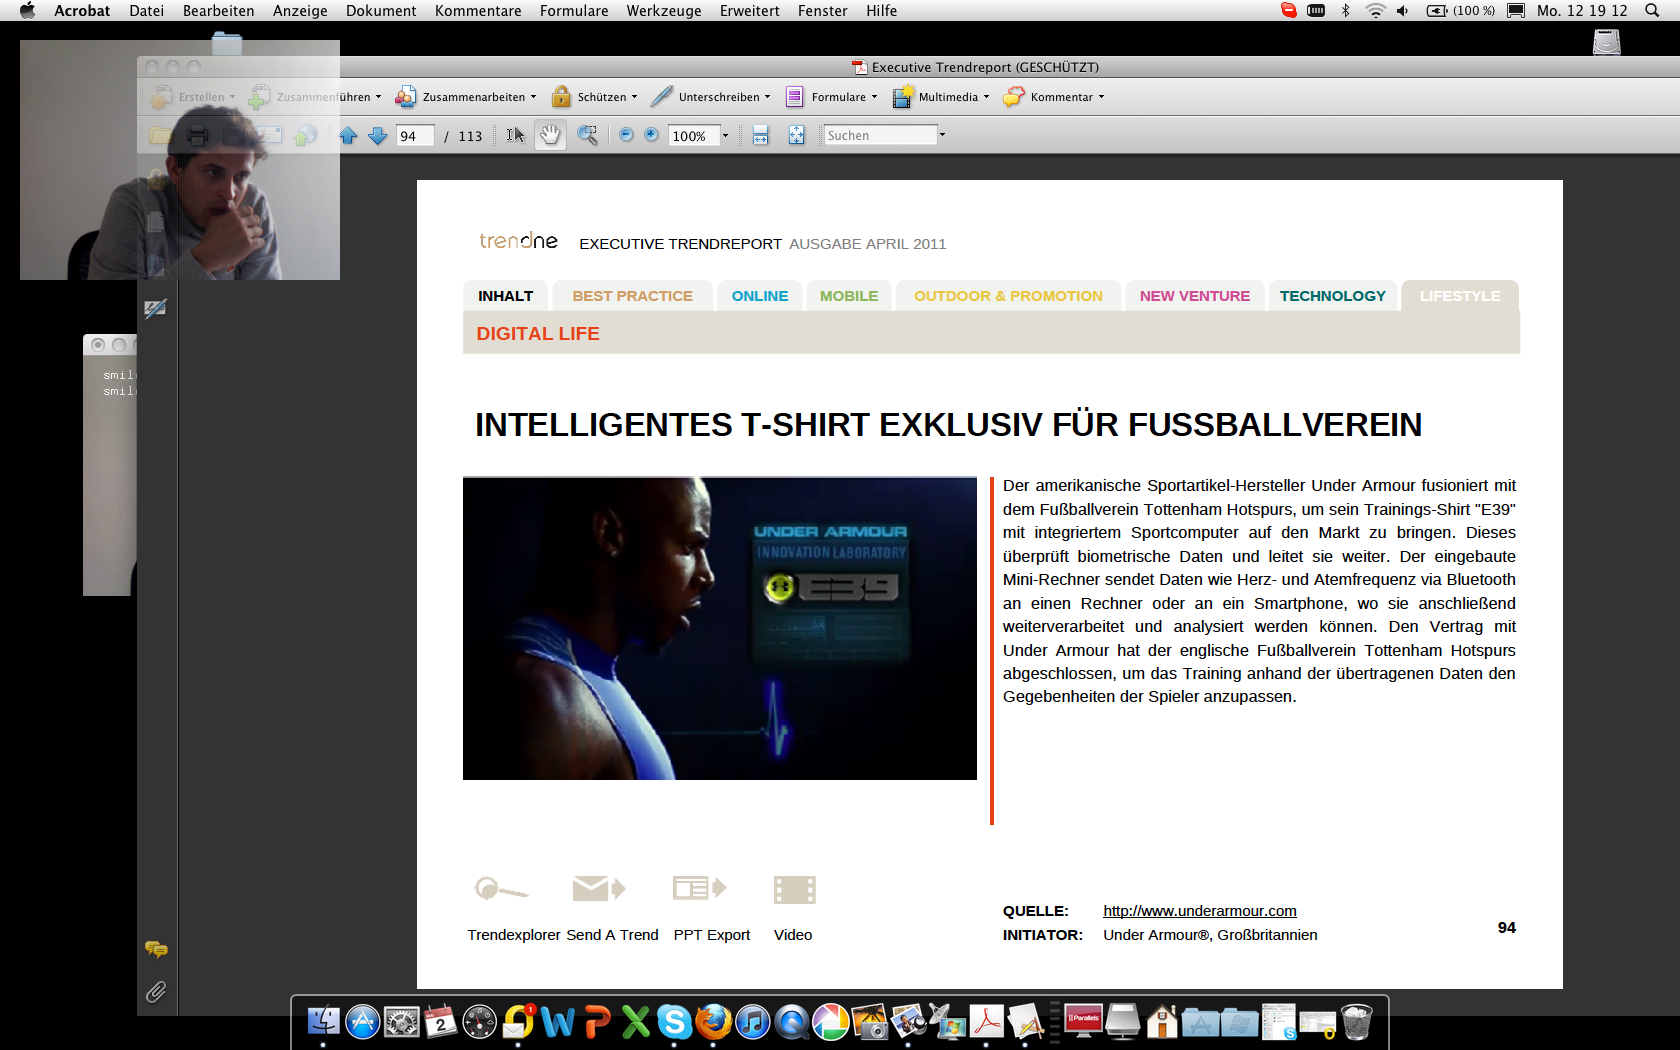Open the Erweitert menu
The width and height of the screenshot is (1680, 1050).
(749, 11)
